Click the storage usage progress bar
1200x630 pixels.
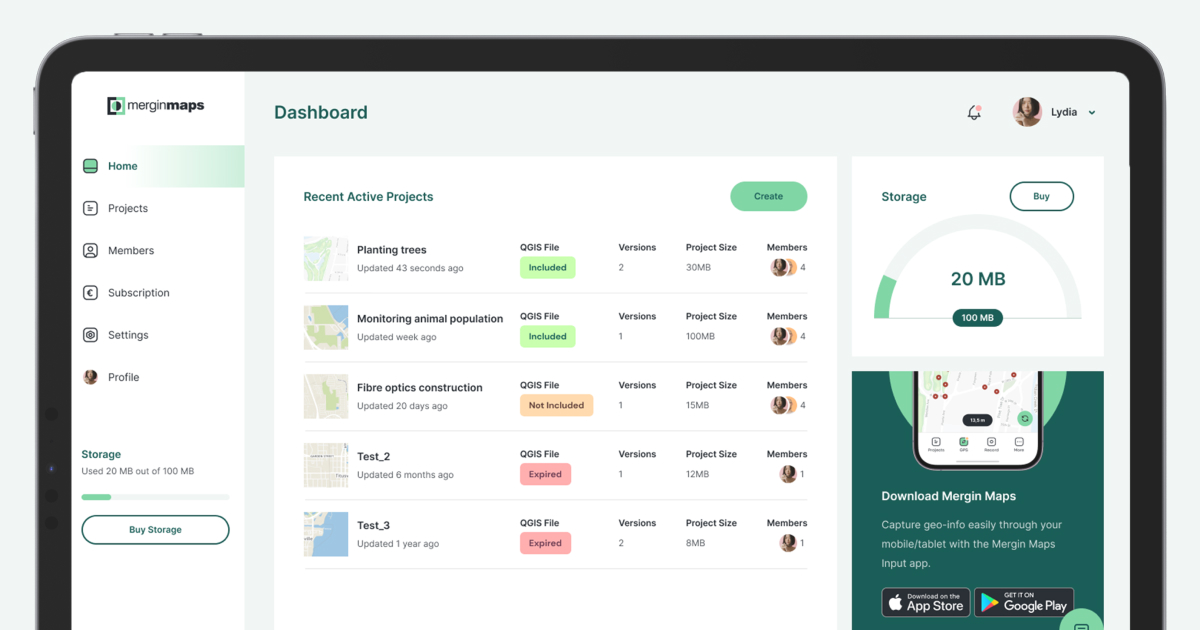[x=155, y=496]
